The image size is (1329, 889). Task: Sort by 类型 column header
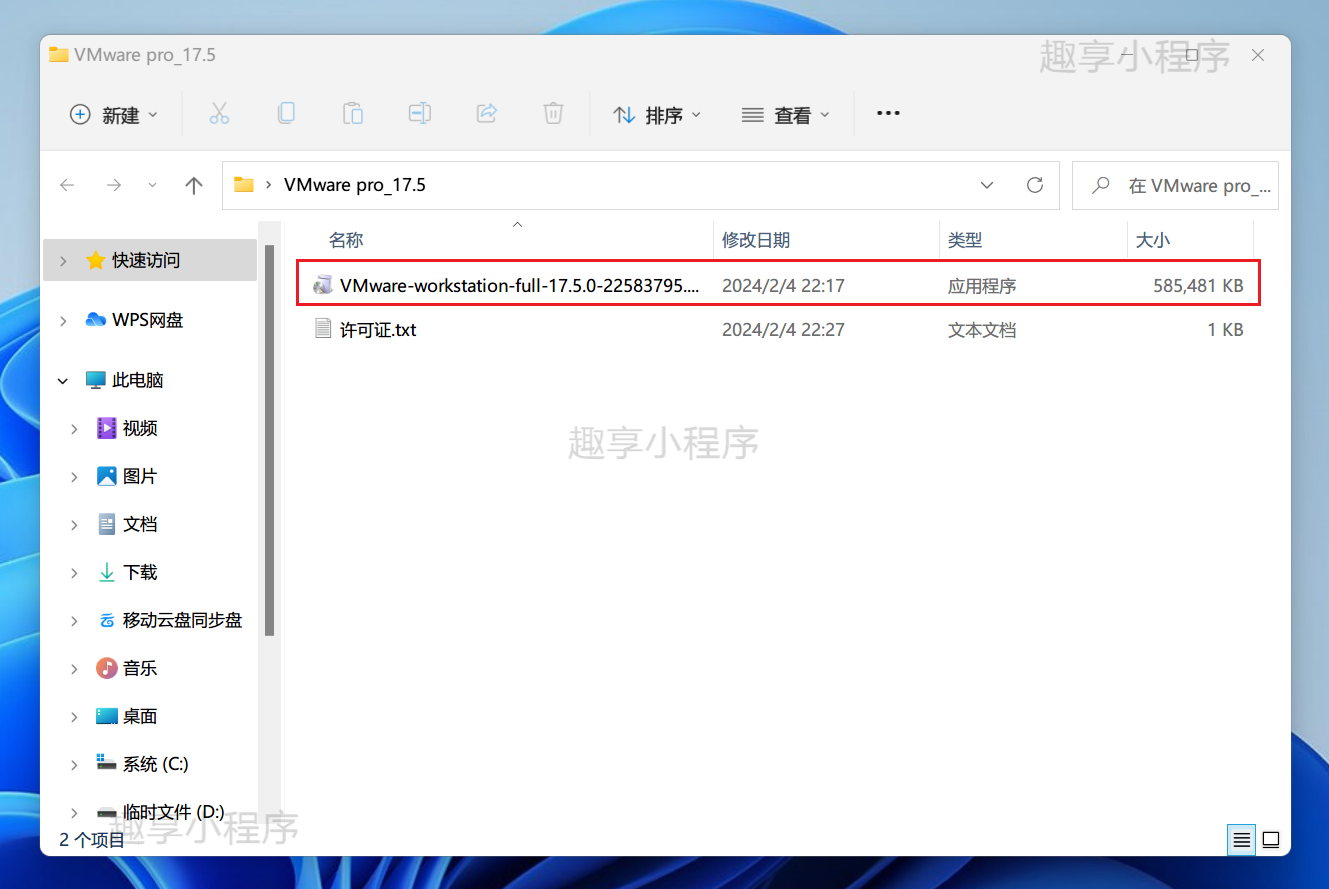click(x=965, y=240)
